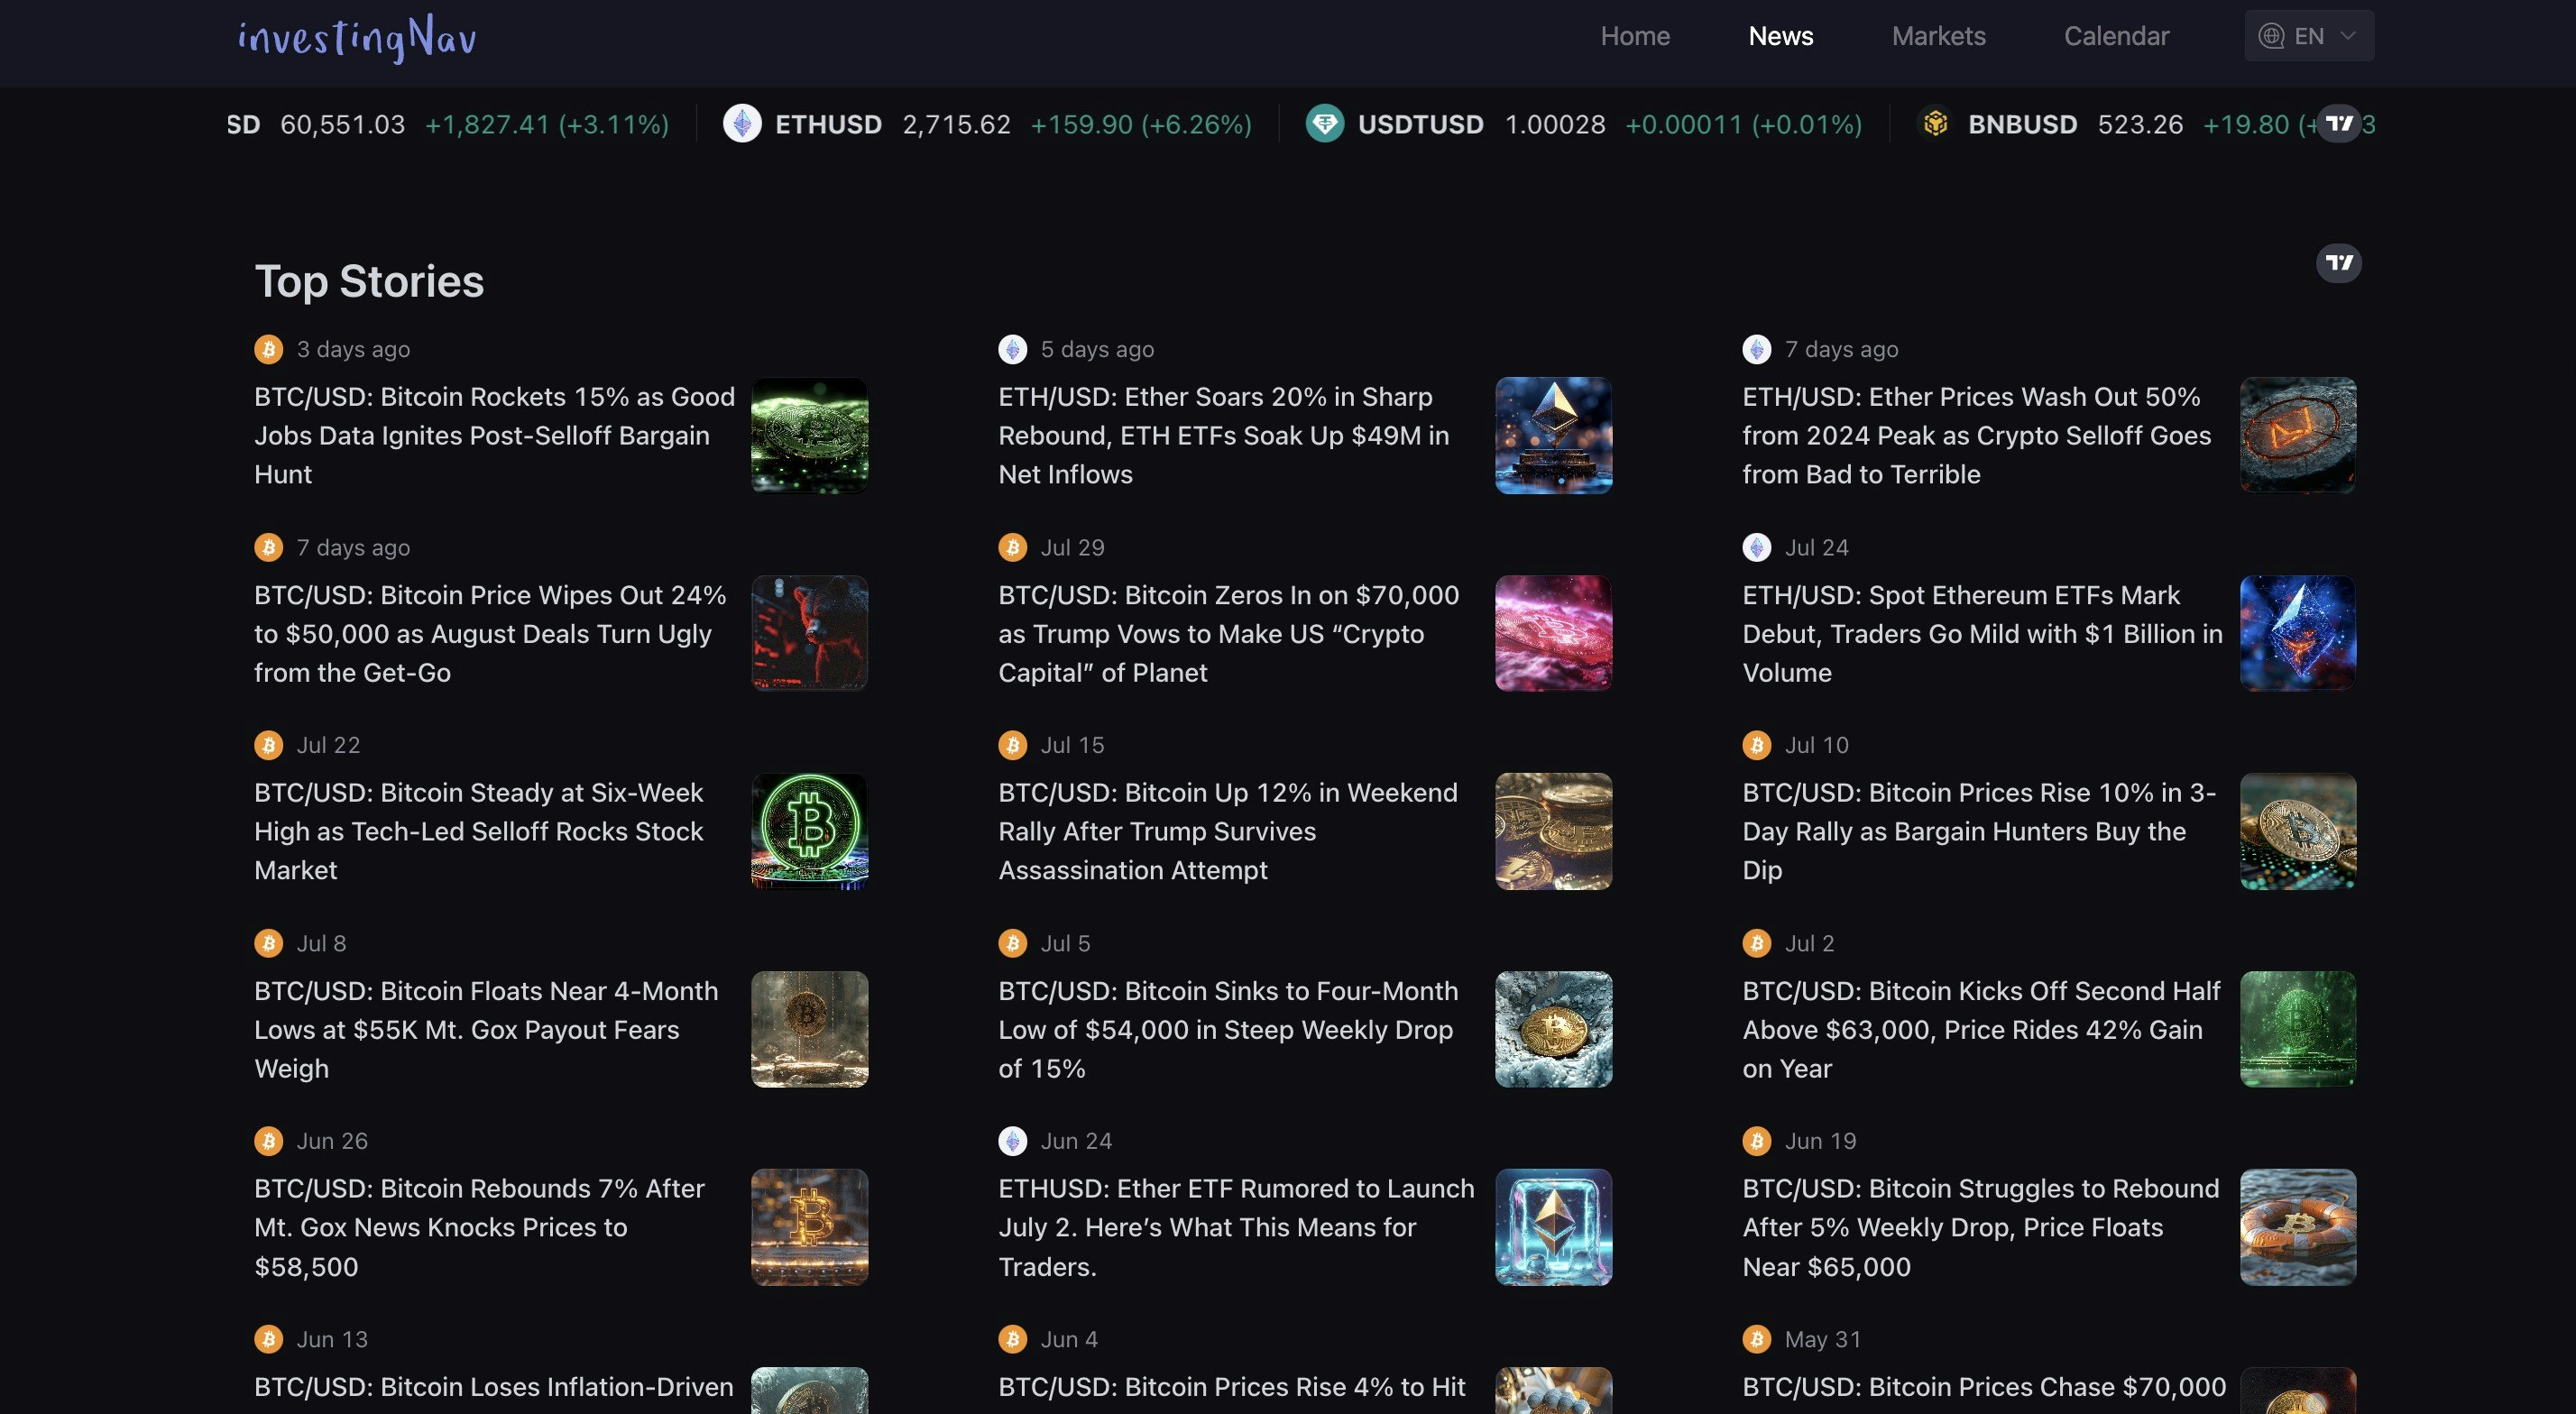This screenshot has height=1414, width=2576.
Task: Click the Ethereum icon in the ticker
Action: click(742, 124)
